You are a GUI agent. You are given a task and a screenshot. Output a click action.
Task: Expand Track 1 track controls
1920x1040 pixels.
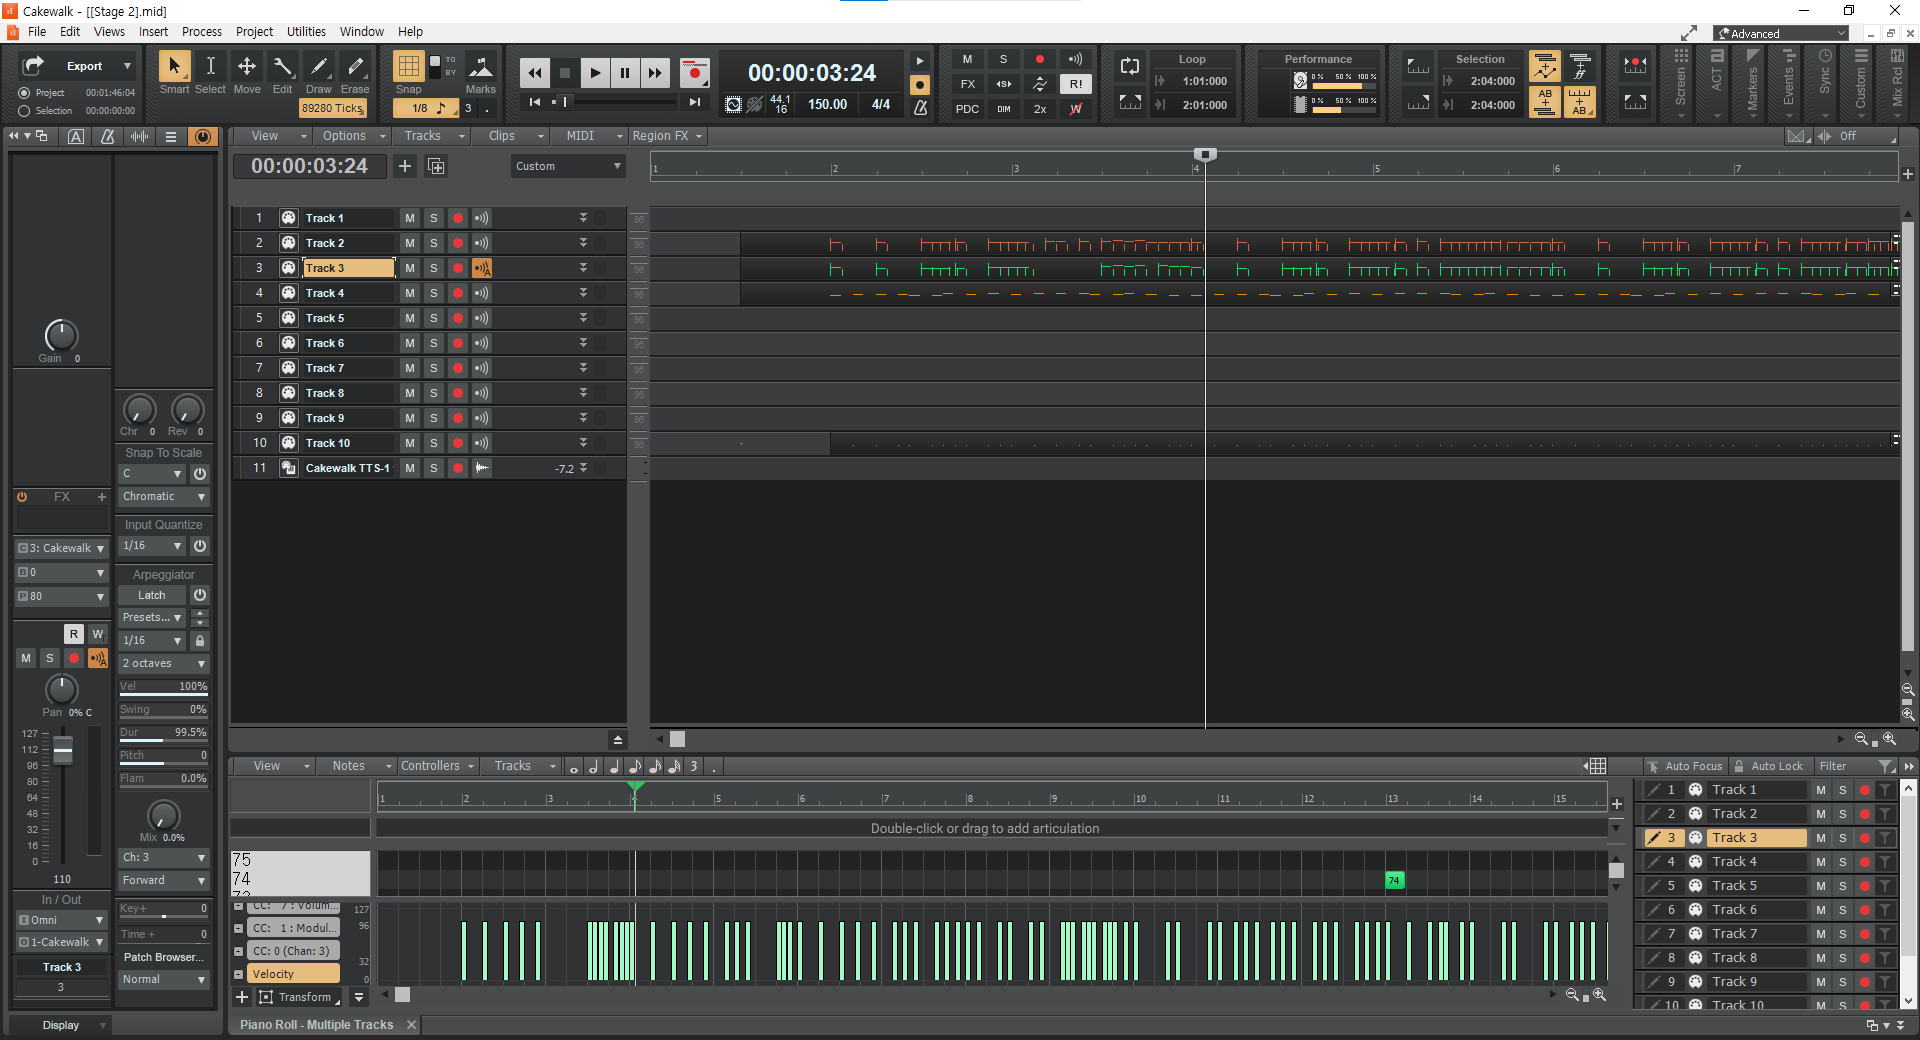pos(583,218)
